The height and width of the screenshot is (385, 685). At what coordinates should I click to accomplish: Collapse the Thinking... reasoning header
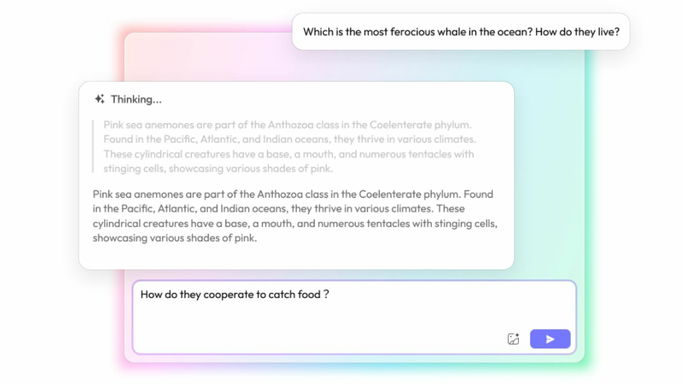[128, 99]
